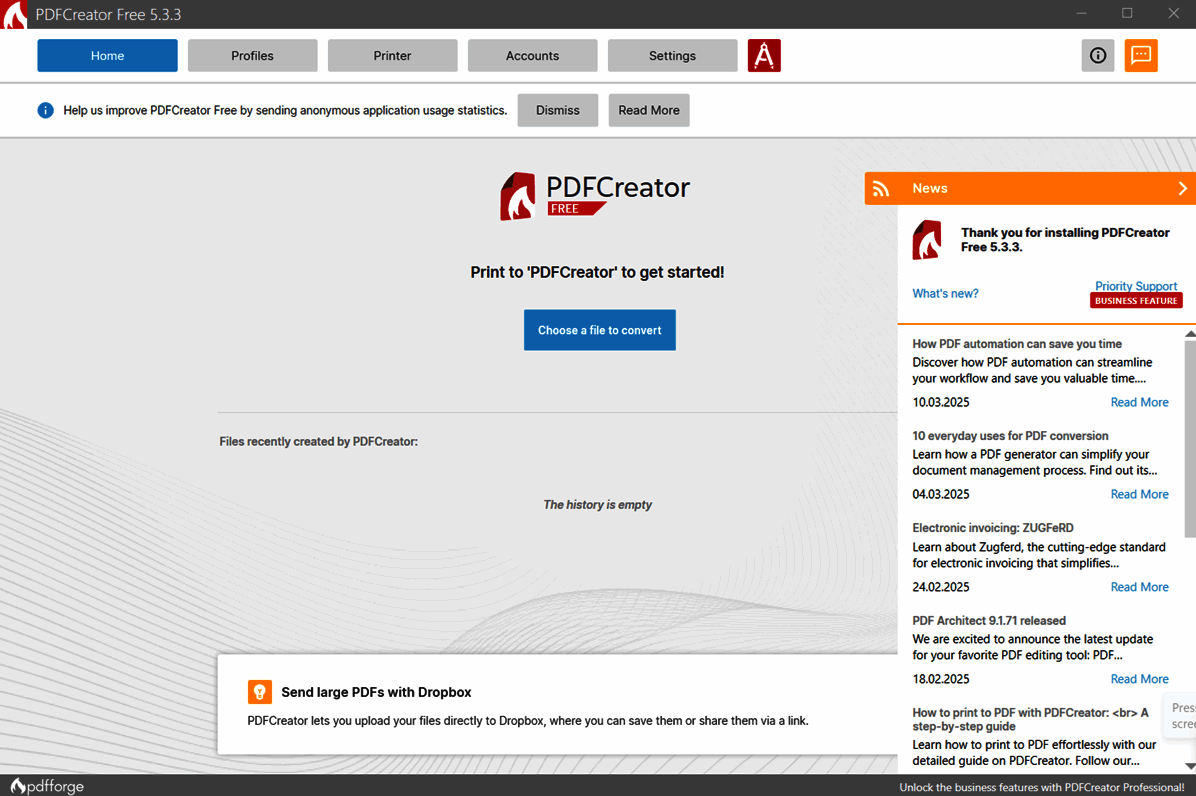
Task: Click Choose a file to convert
Action: click(600, 330)
